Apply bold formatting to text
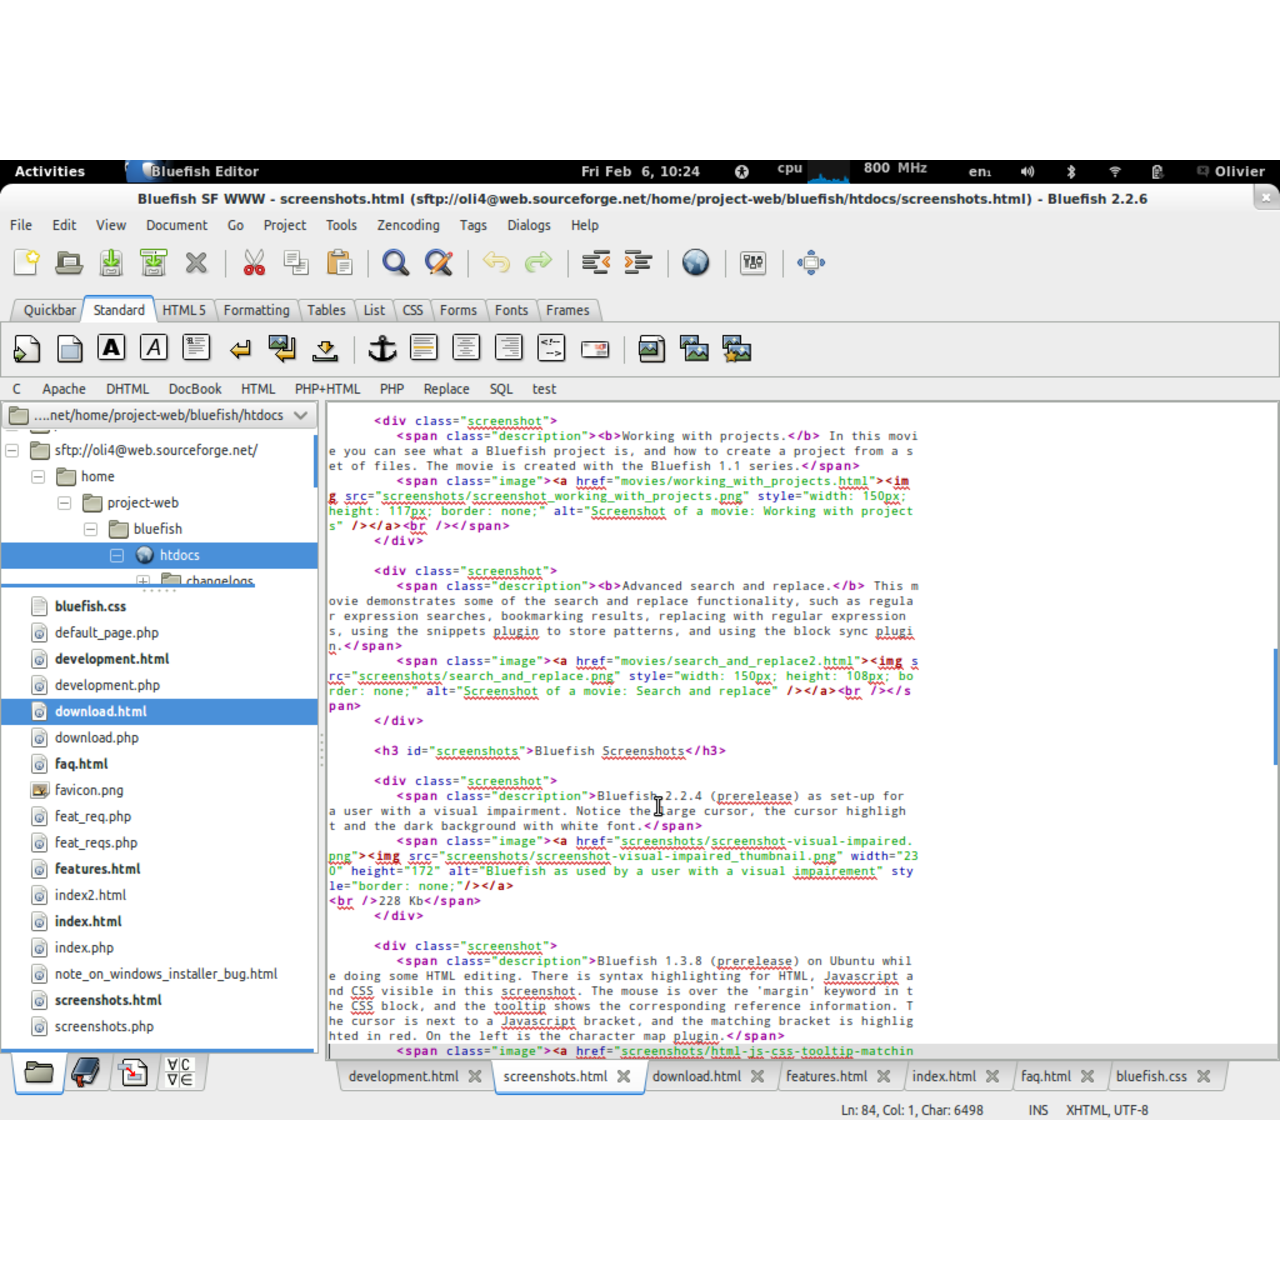This screenshot has width=1280, height=1280. pos(111,347)
